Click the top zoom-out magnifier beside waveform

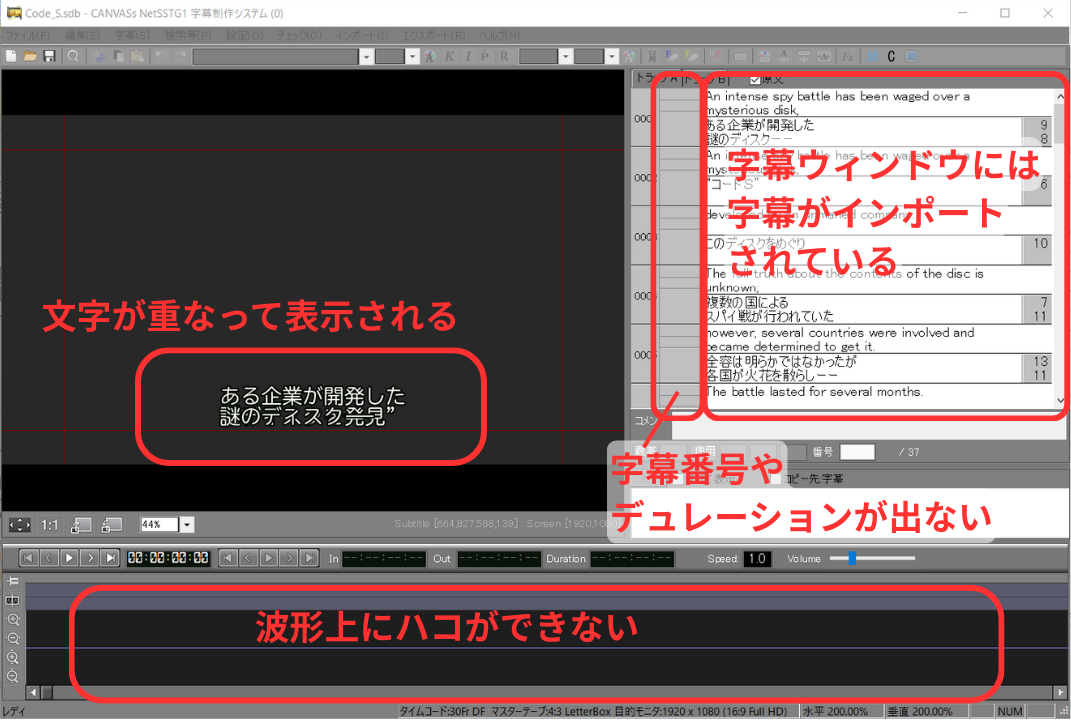13,639
